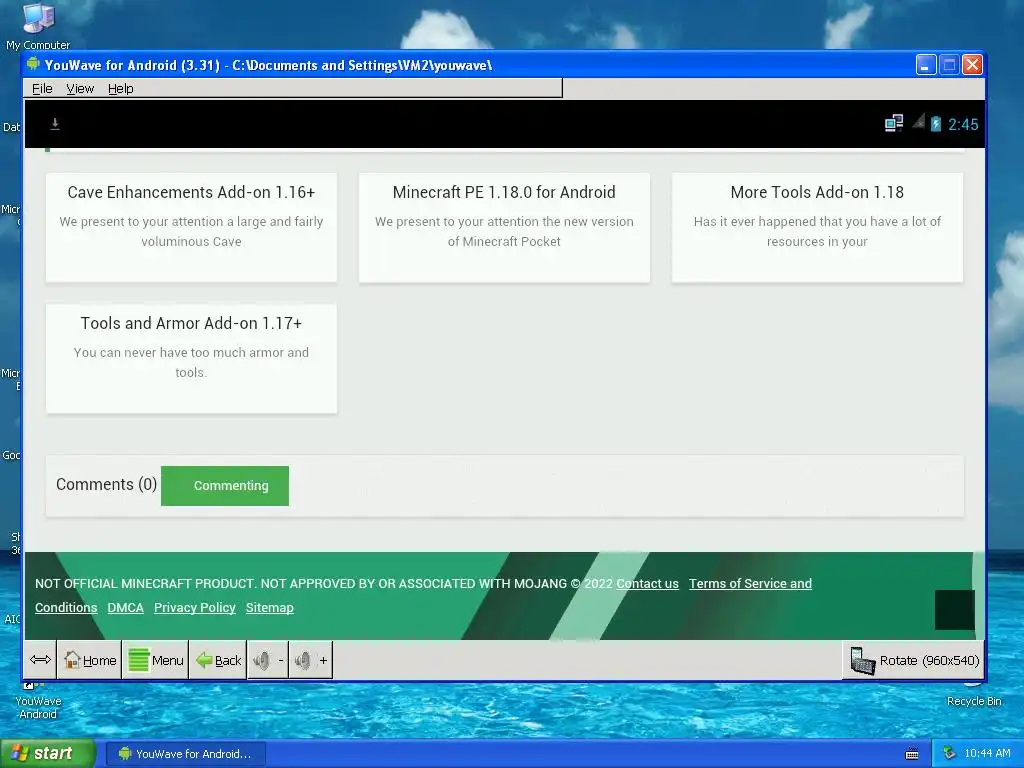1024x768 pixels.
Task: Open the Windows Start menu
Action: (x=47, y=753)
